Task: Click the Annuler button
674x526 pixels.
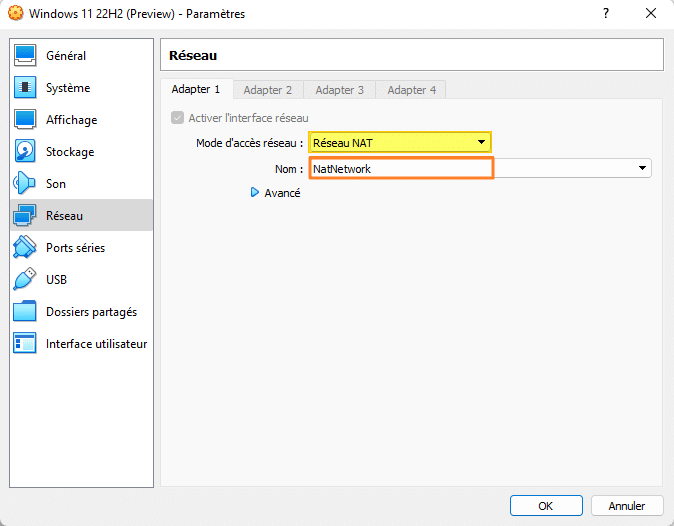Action: tap(627, 505)
